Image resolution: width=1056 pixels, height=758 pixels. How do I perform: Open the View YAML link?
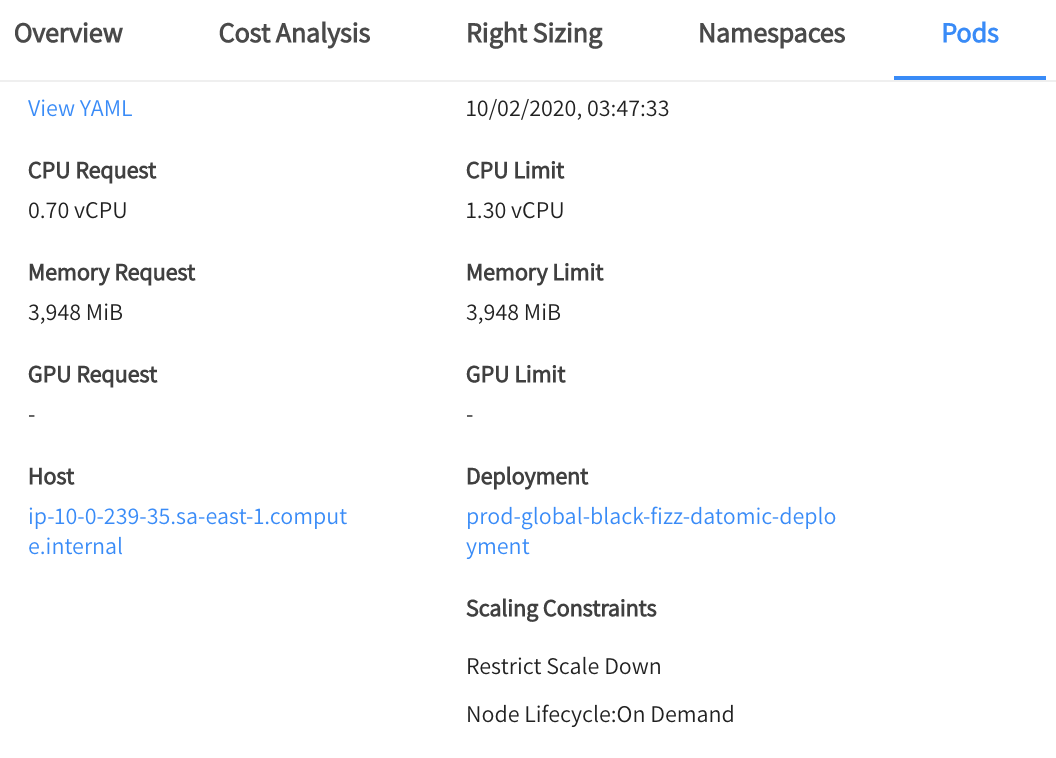coord(80,109)
